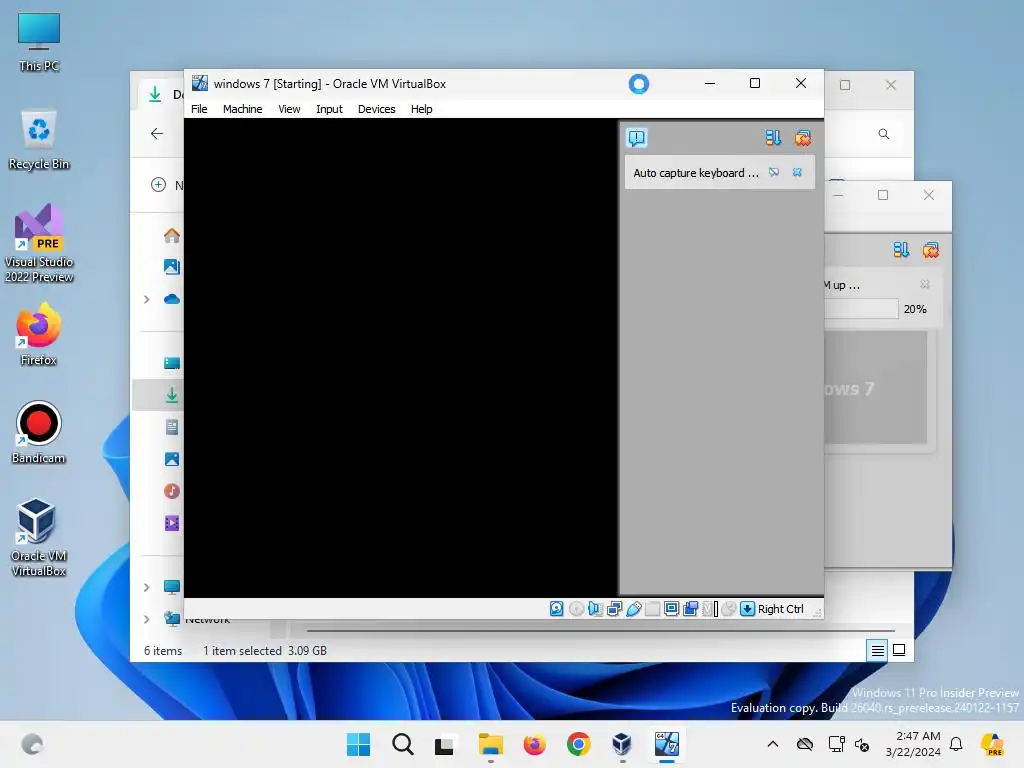Expand the This PC monitor tree chevron
Viewport: 1024px width, 768px height.
(146, 587)
